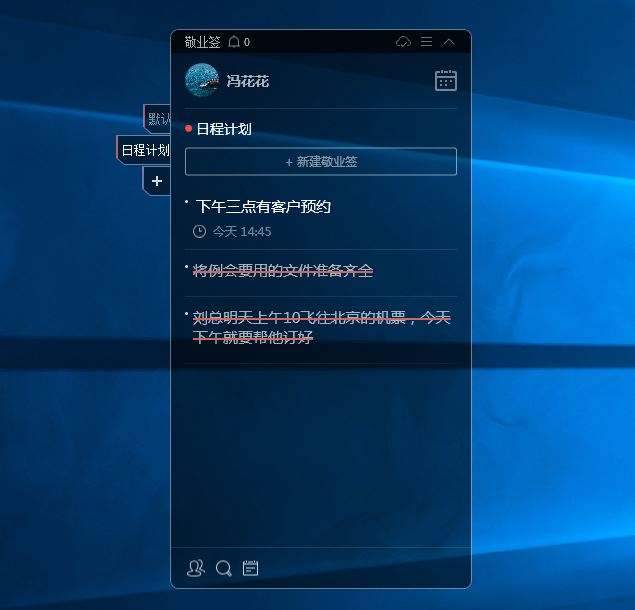Click the search magnifier icon
Image resolution: width=635 pixels, height=610 pixels.
pyautogui.click(x=224, y=568)
